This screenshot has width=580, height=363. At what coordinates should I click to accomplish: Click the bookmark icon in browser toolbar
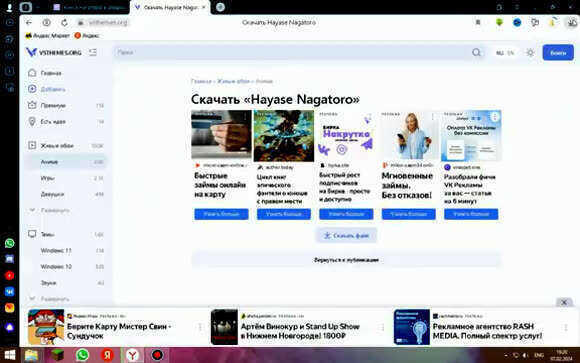(x=478, y=23)
